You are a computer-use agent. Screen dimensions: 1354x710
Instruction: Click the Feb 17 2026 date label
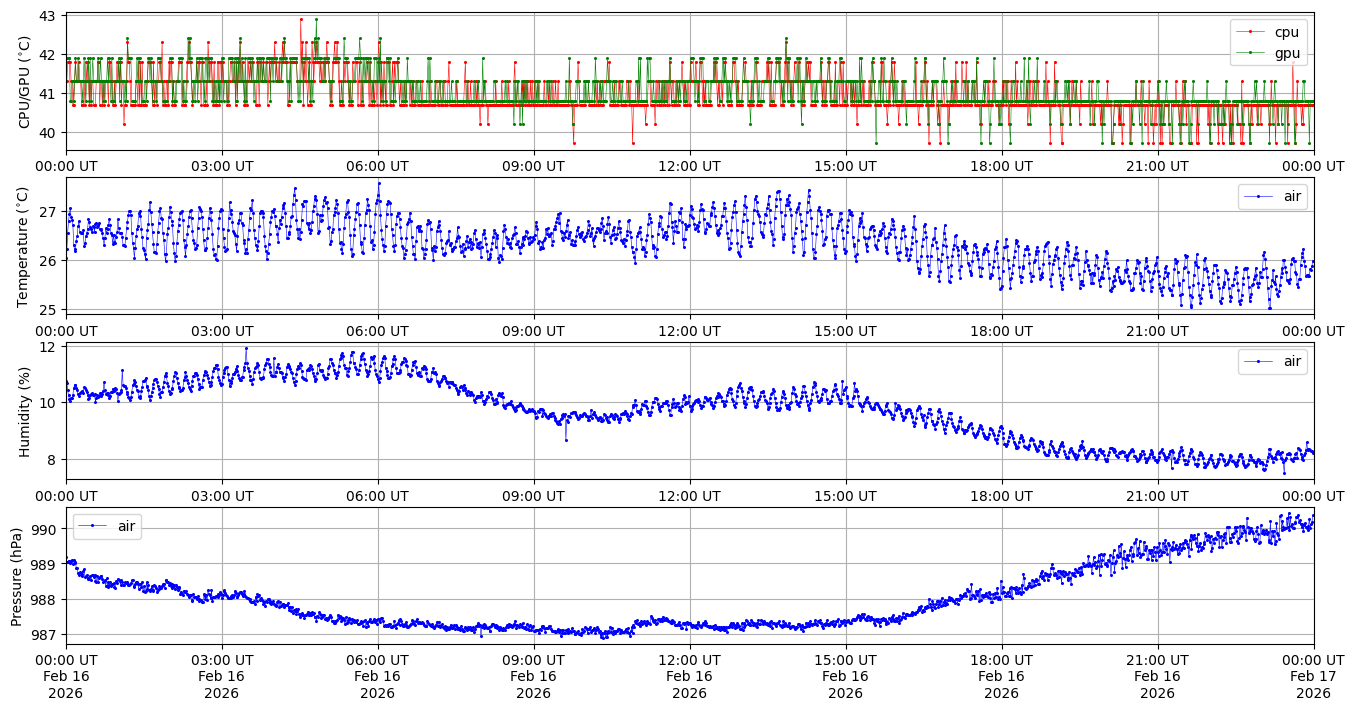(1313, 676)
